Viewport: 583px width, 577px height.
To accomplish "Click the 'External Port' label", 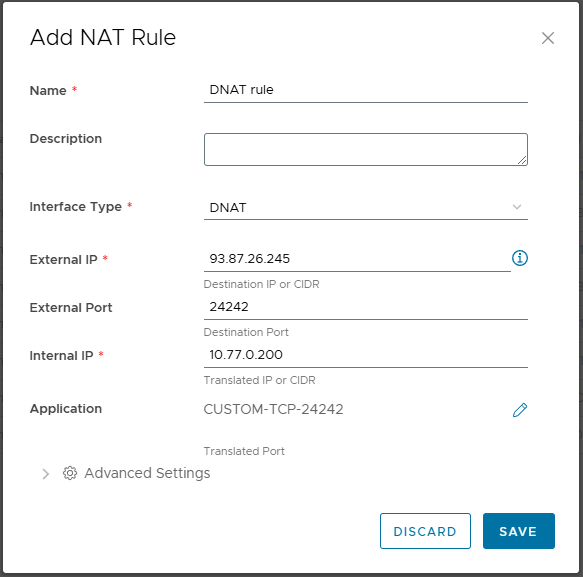I will click(71, 307).
